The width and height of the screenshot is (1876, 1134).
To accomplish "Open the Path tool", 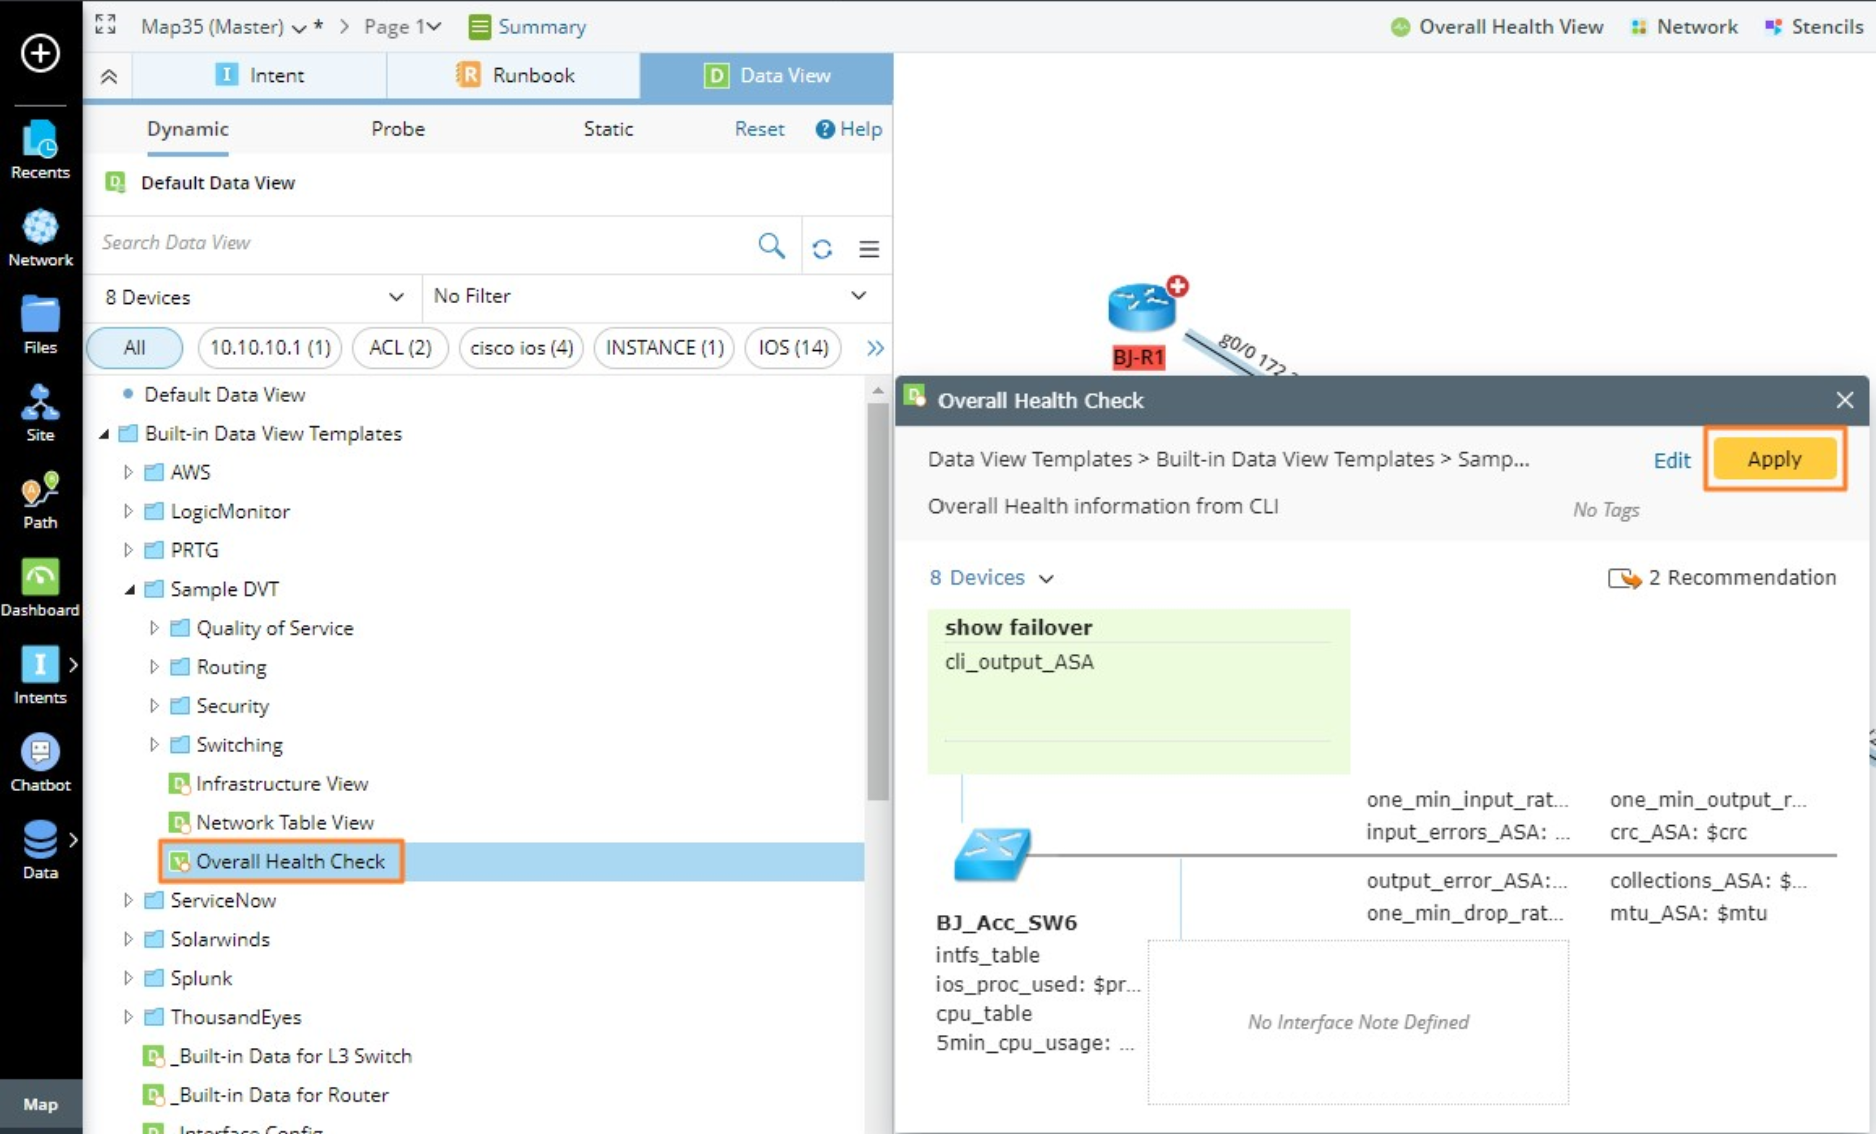I will [x=40, y=500].
